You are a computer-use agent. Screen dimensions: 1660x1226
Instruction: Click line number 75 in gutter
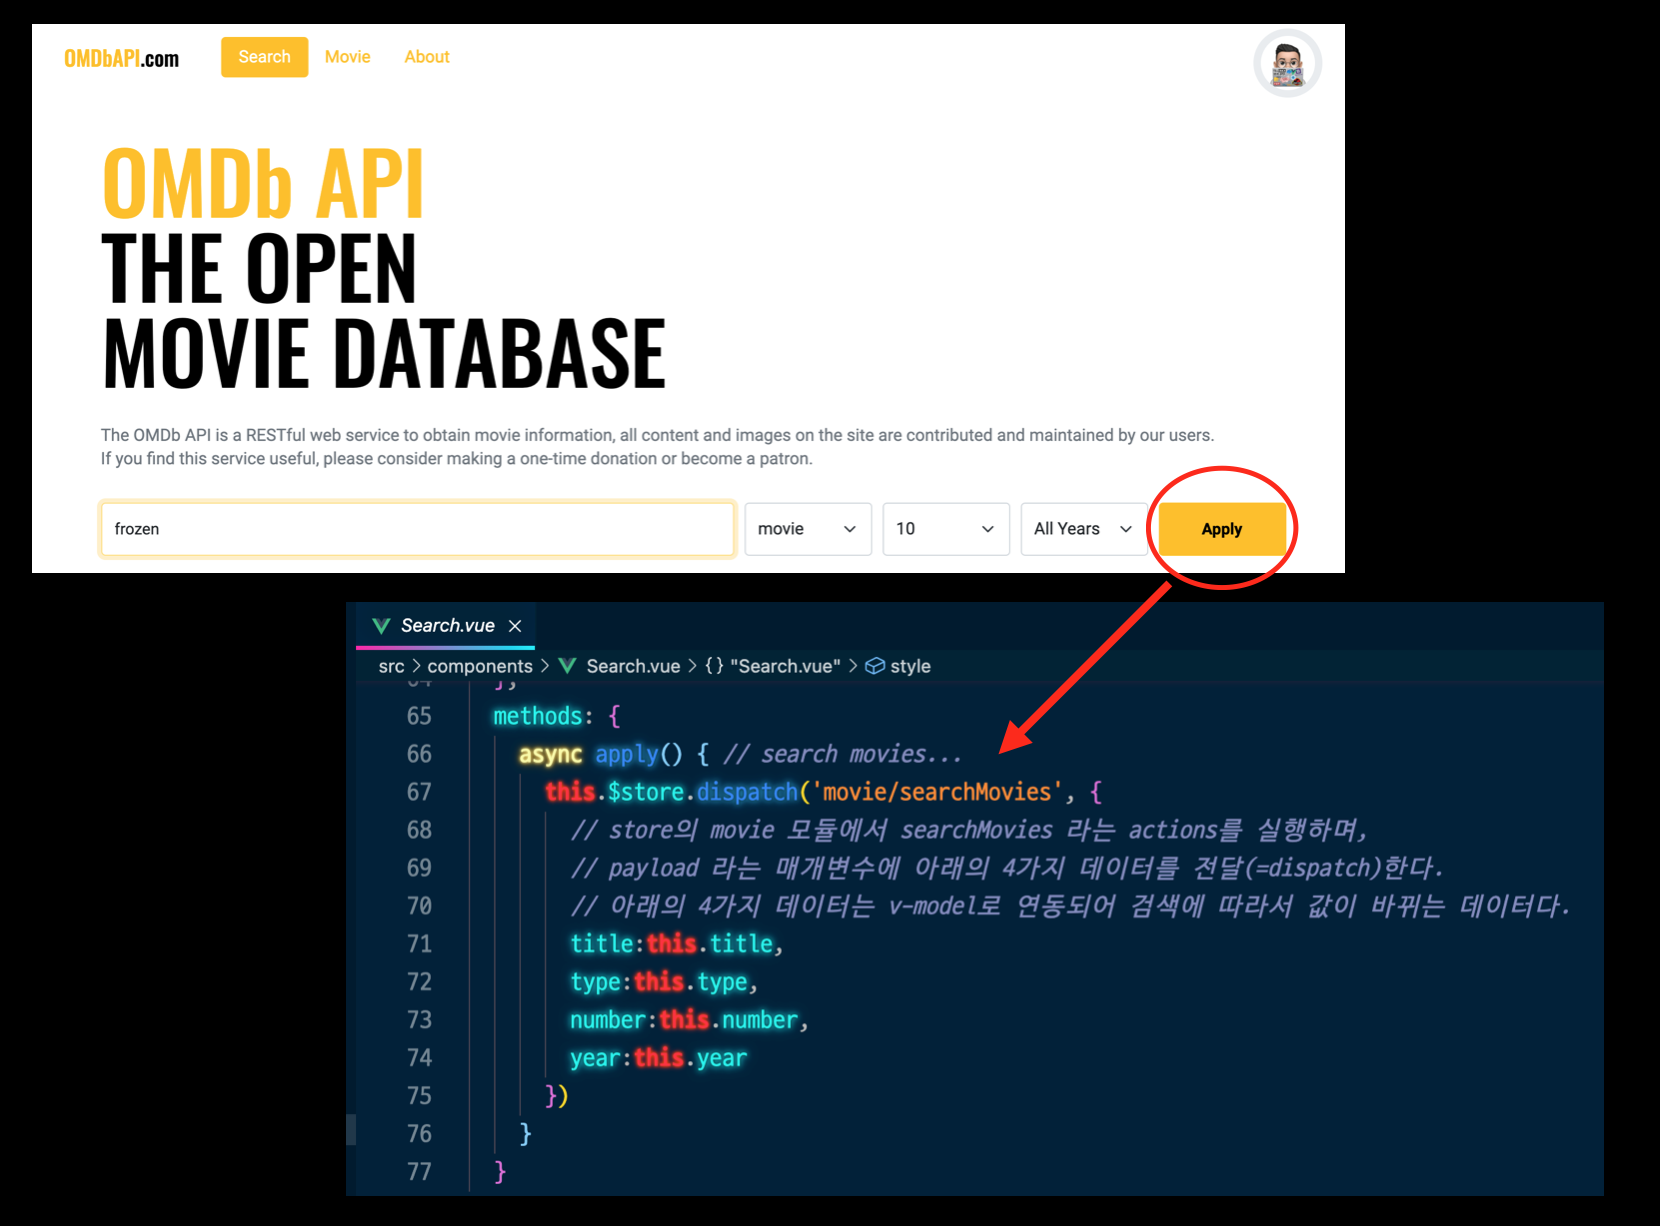(x=419, y=1096)
